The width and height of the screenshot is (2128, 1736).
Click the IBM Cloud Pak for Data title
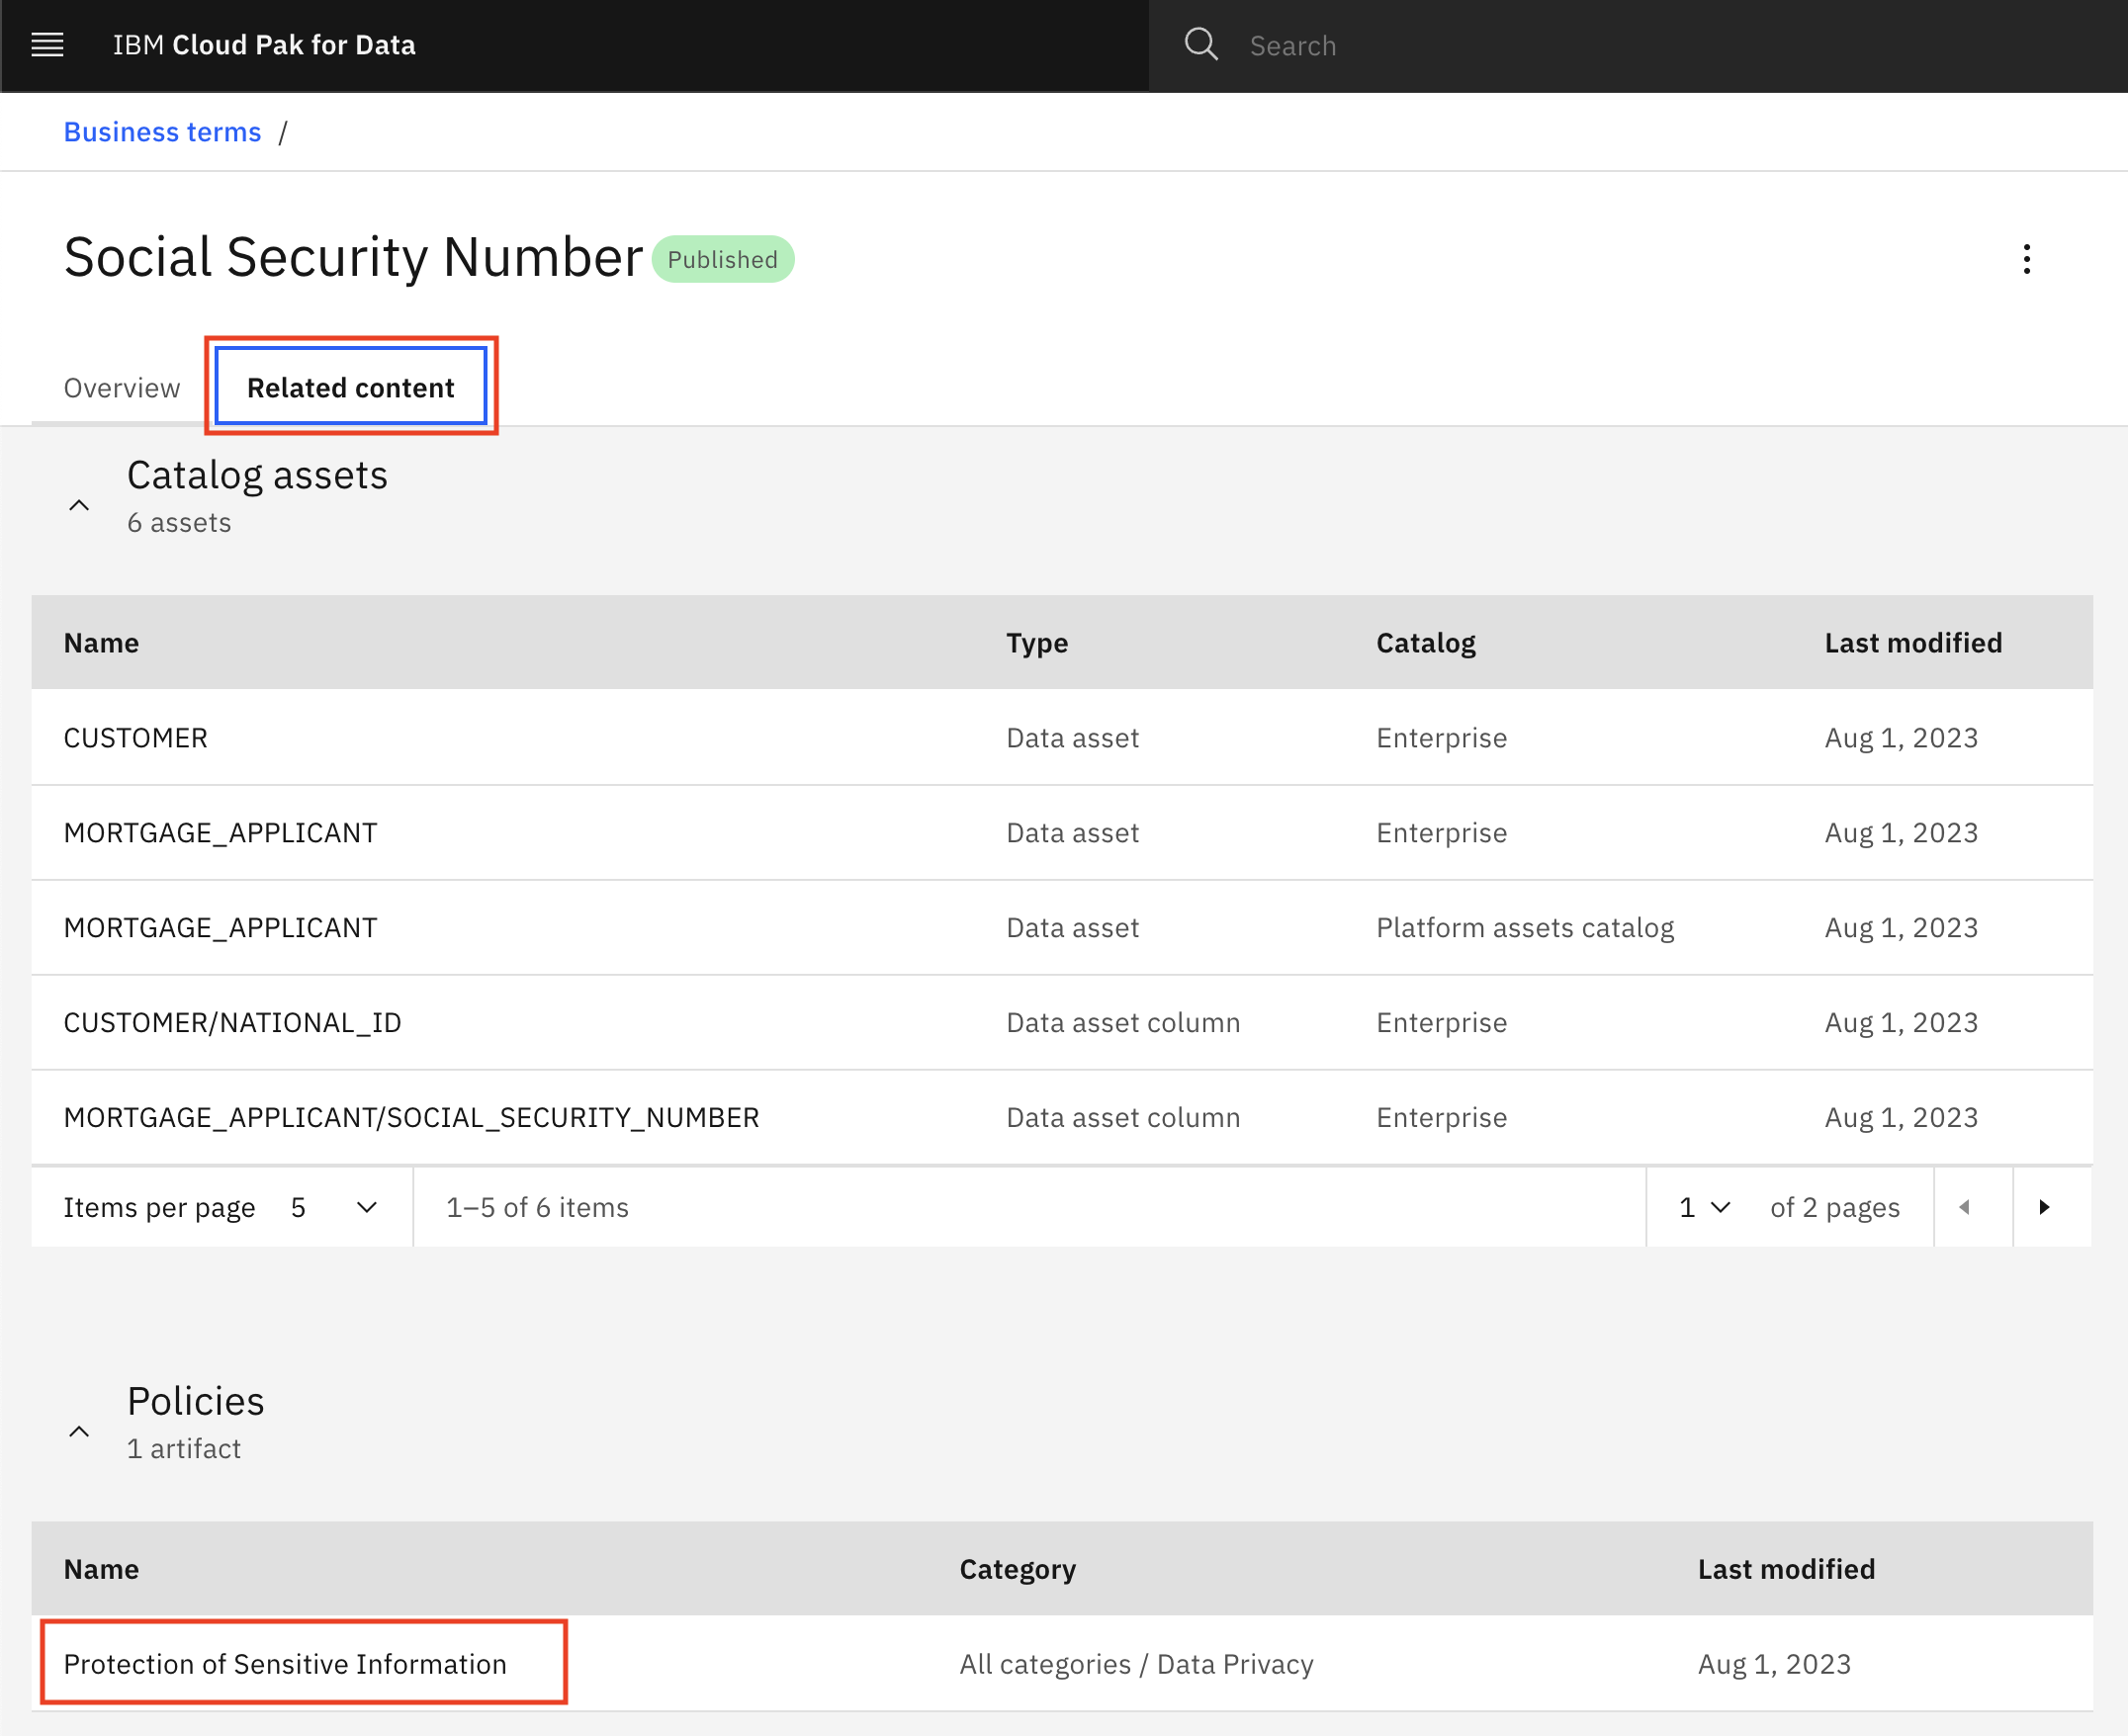pos(264,45)
